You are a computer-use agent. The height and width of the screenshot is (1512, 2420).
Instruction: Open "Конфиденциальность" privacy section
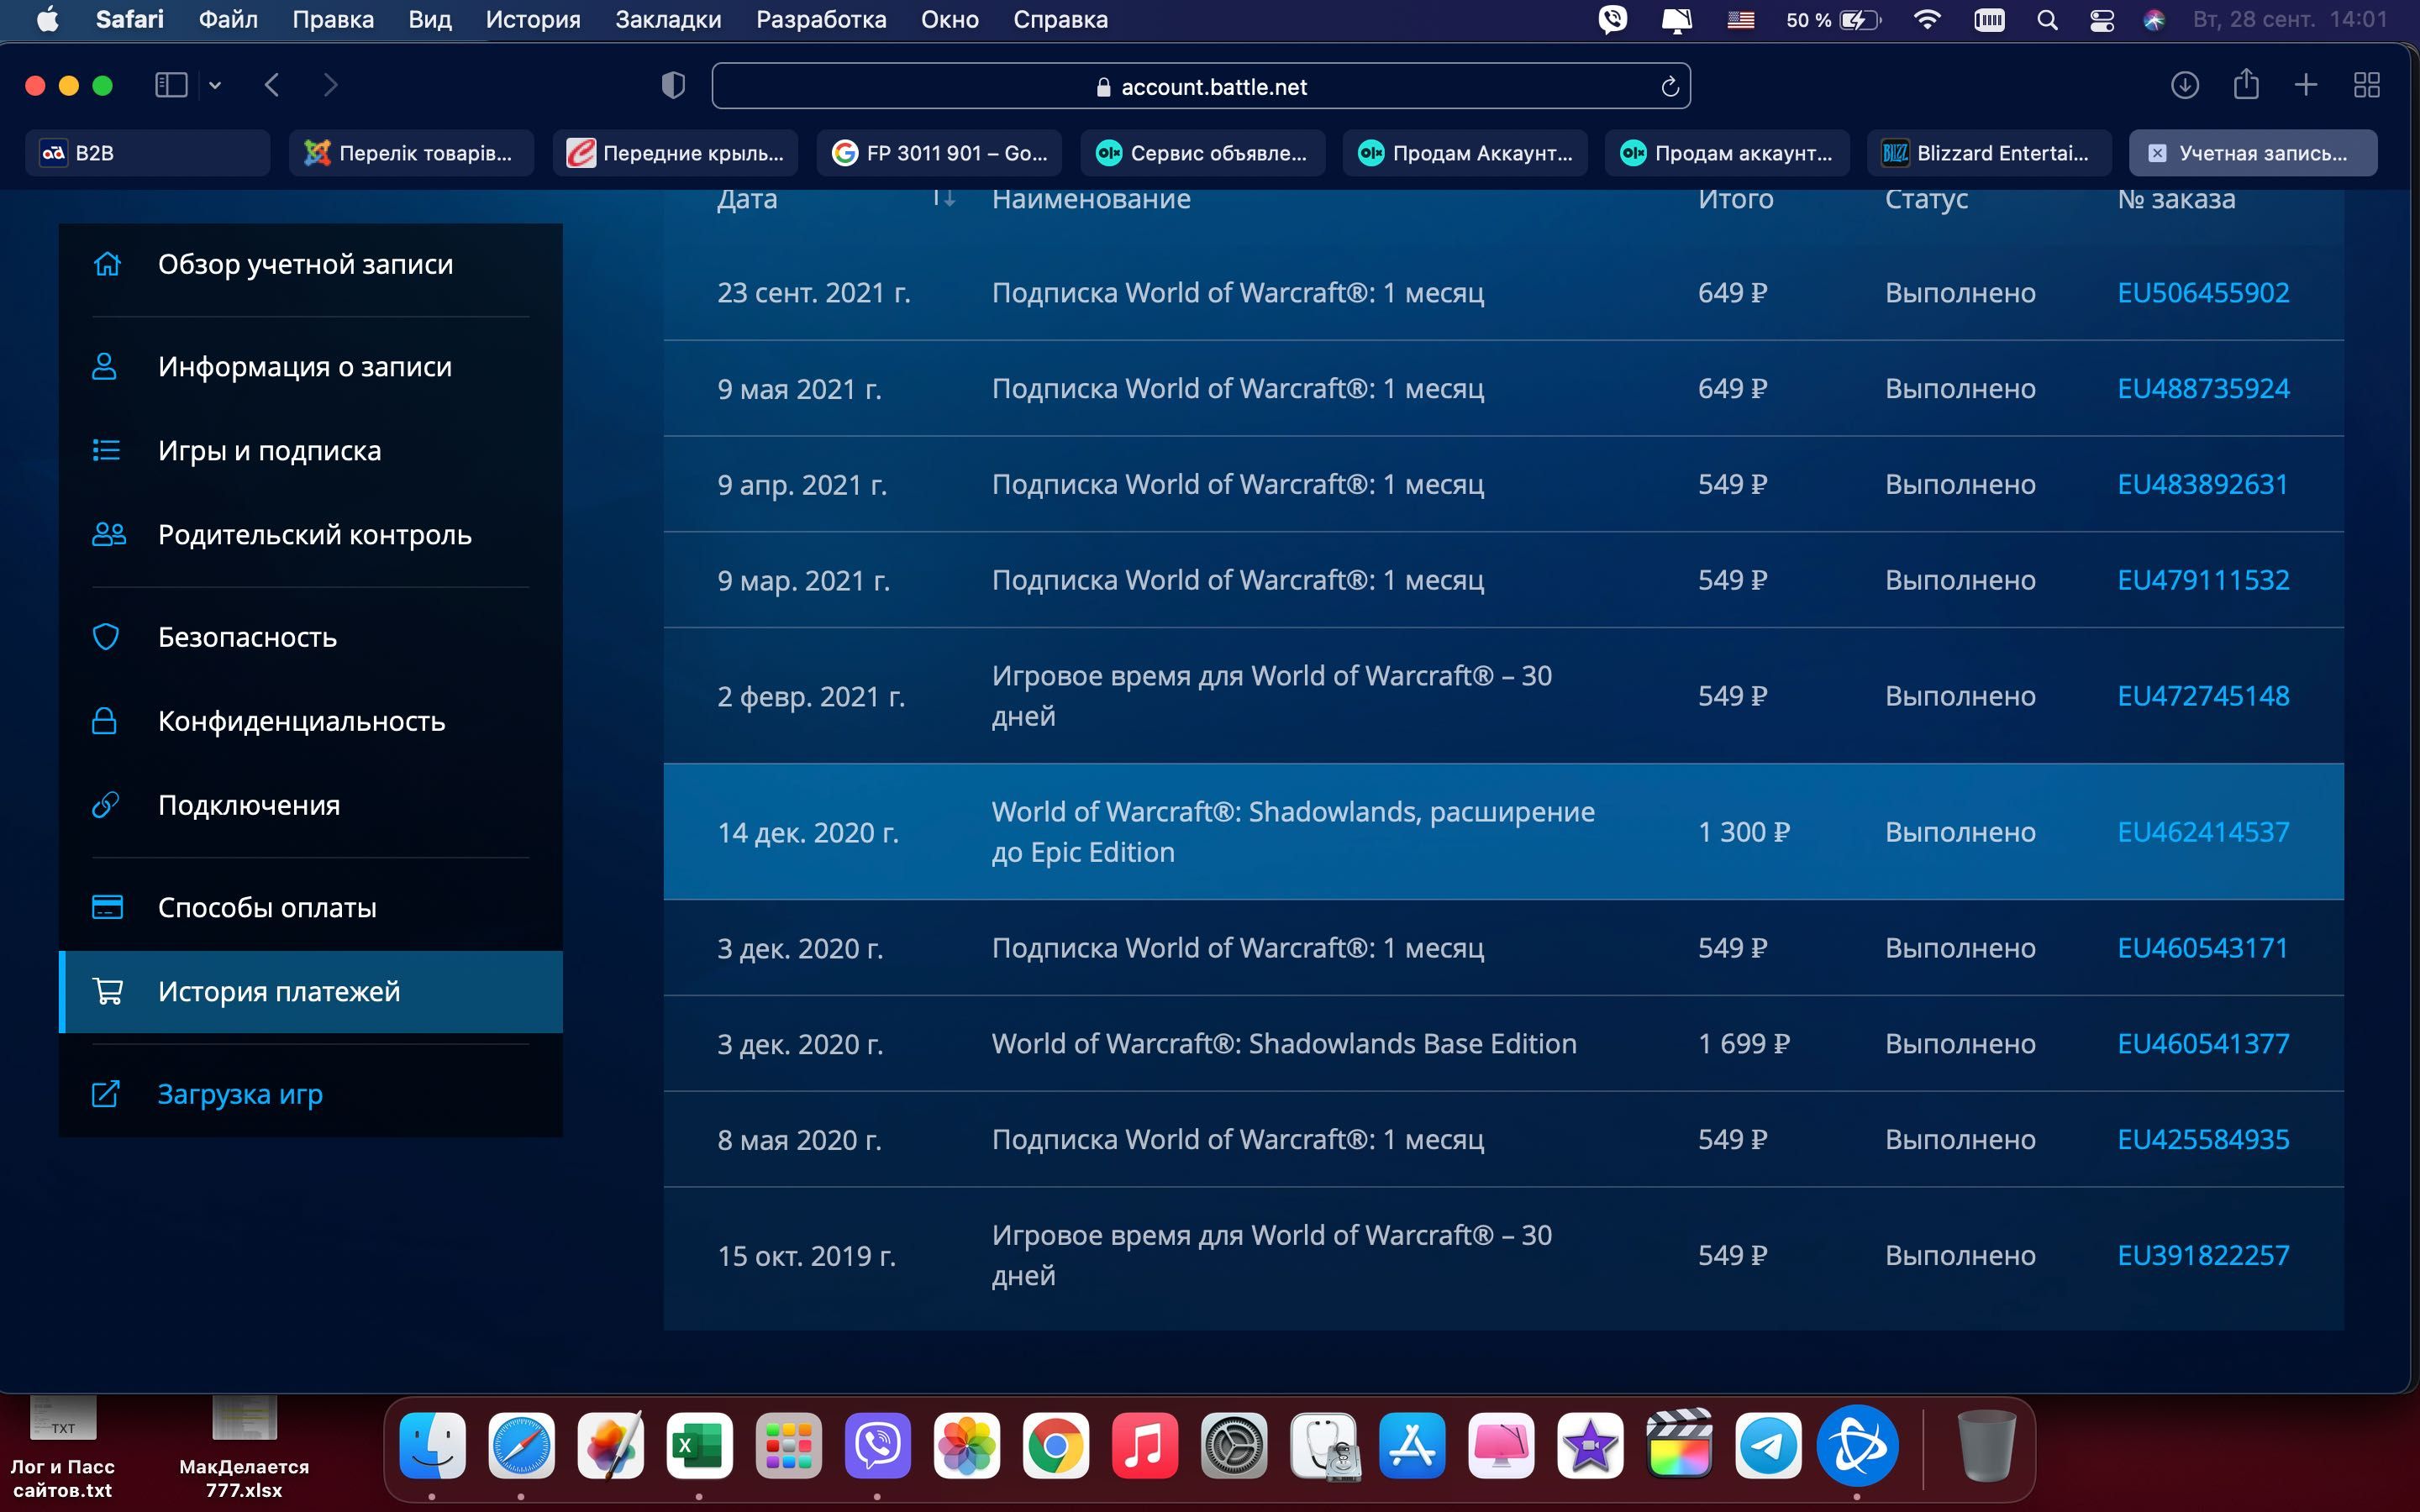(310, 721)
